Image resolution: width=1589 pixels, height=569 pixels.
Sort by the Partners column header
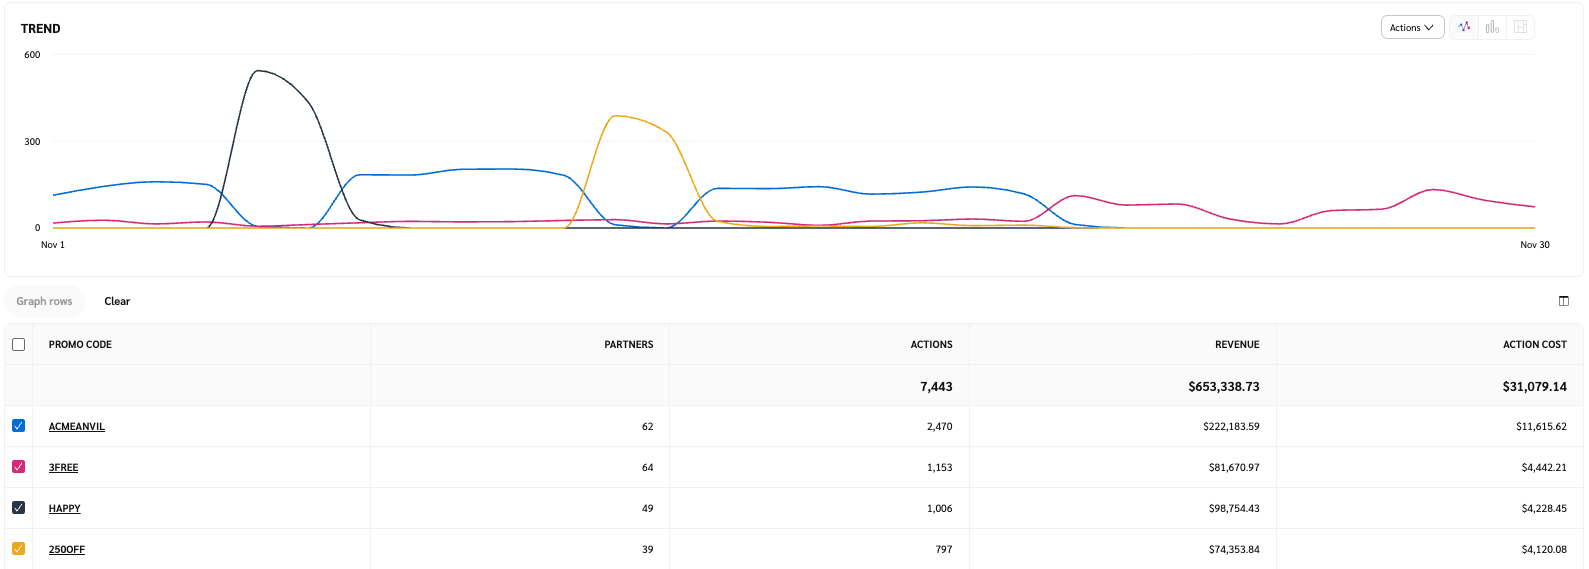coord(628,345)
